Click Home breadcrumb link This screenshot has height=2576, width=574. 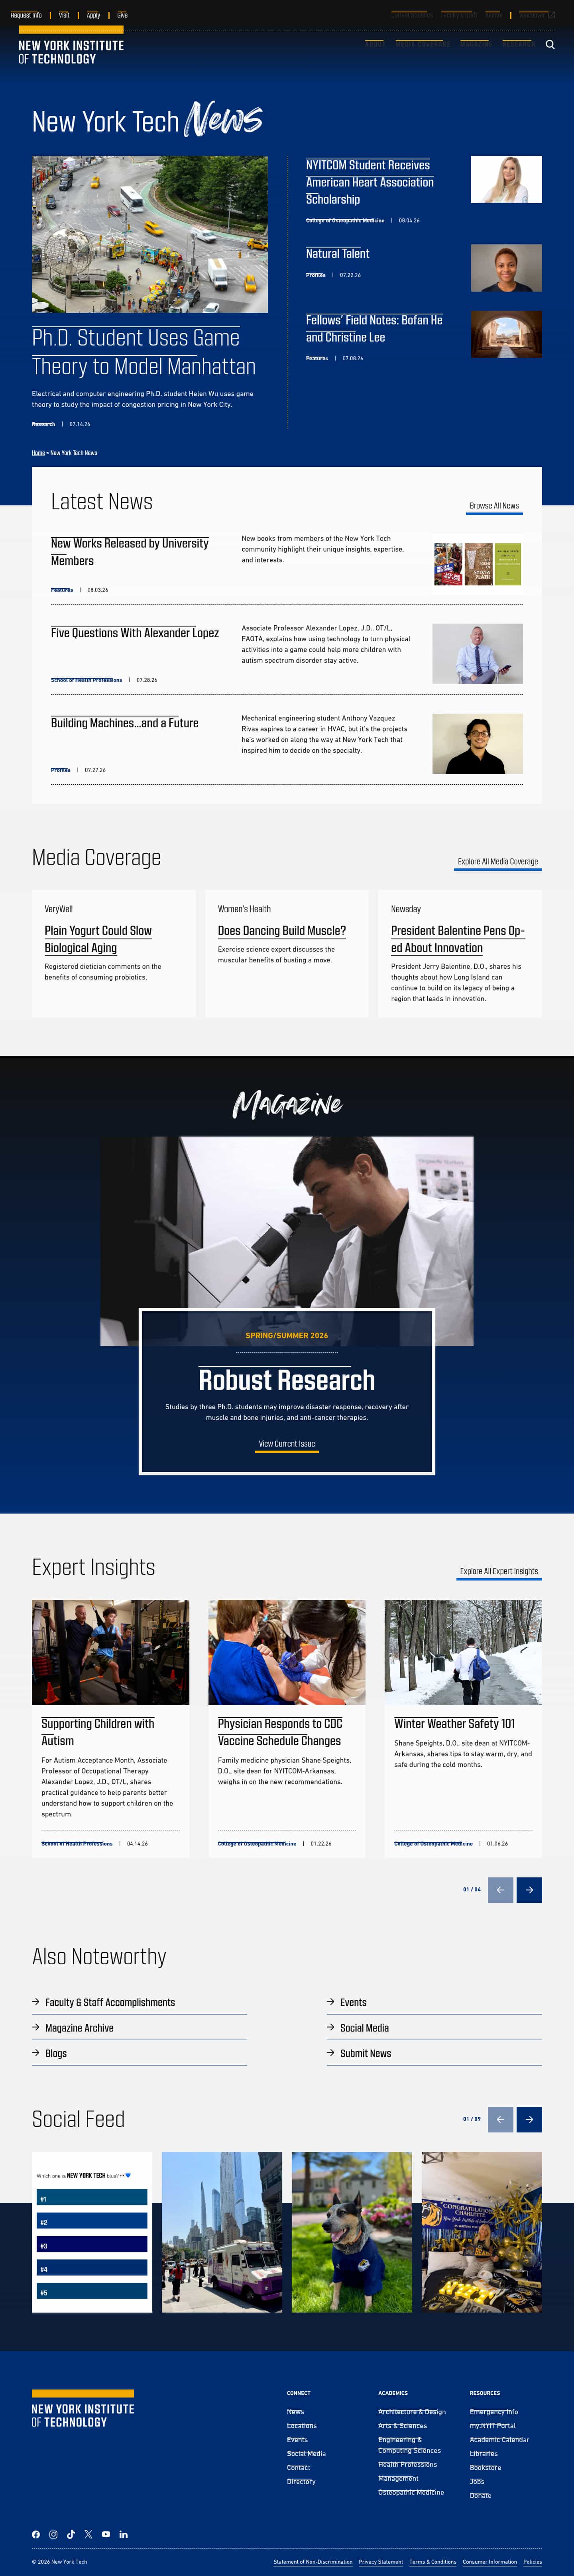coord(38,453)
